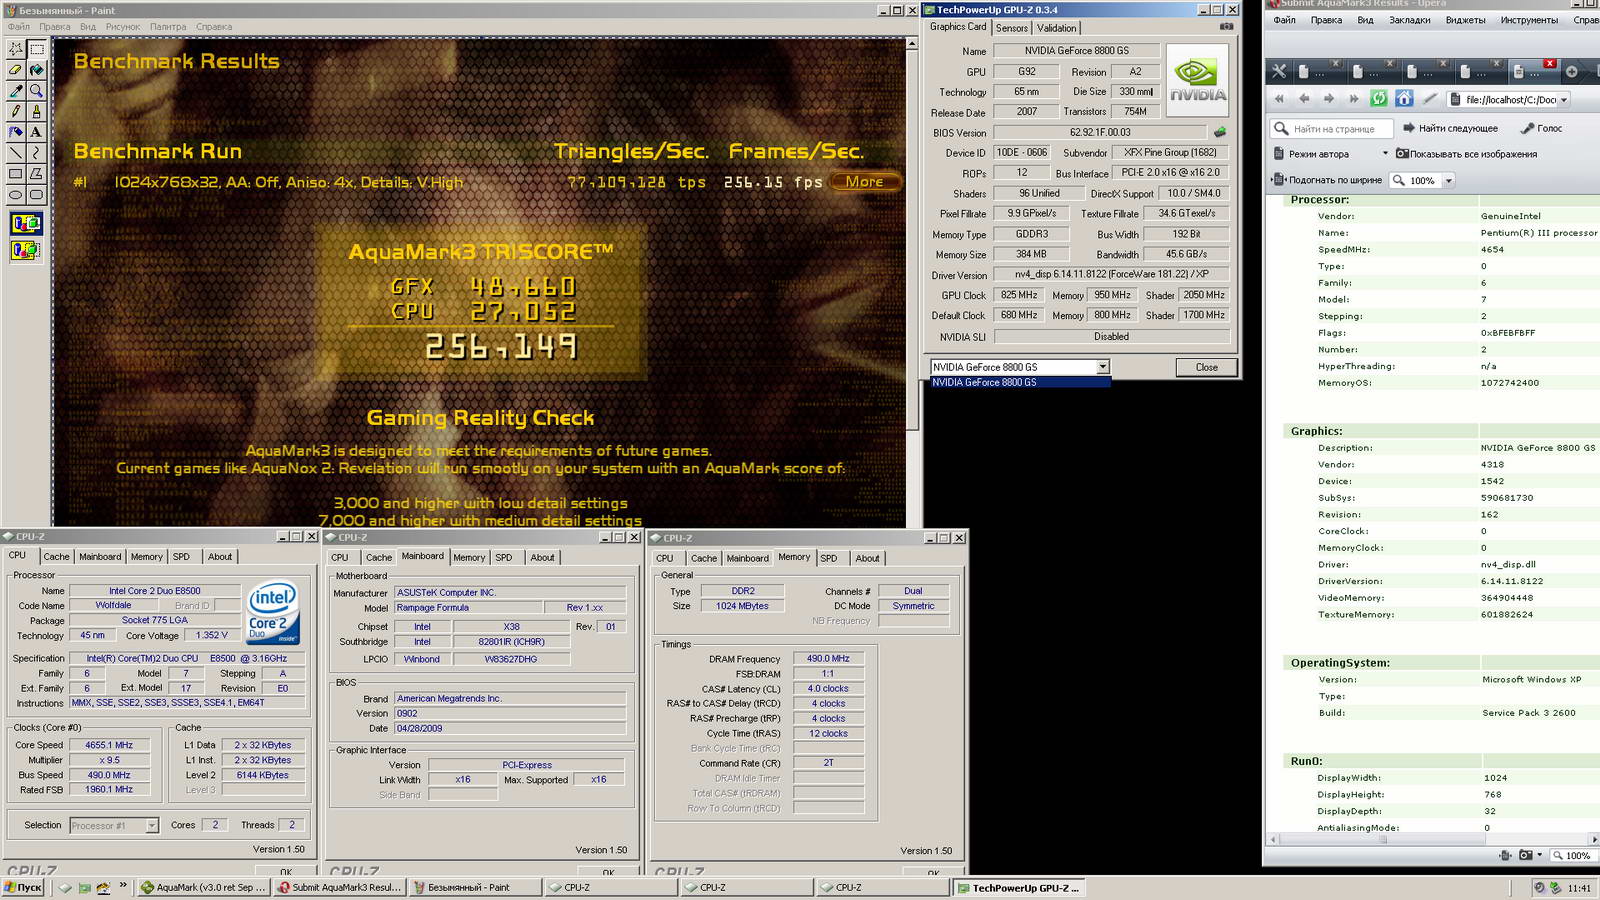Click Найти следующее in Opera
Viewport: 1600px width, 900px height.
coord(1450,128)
